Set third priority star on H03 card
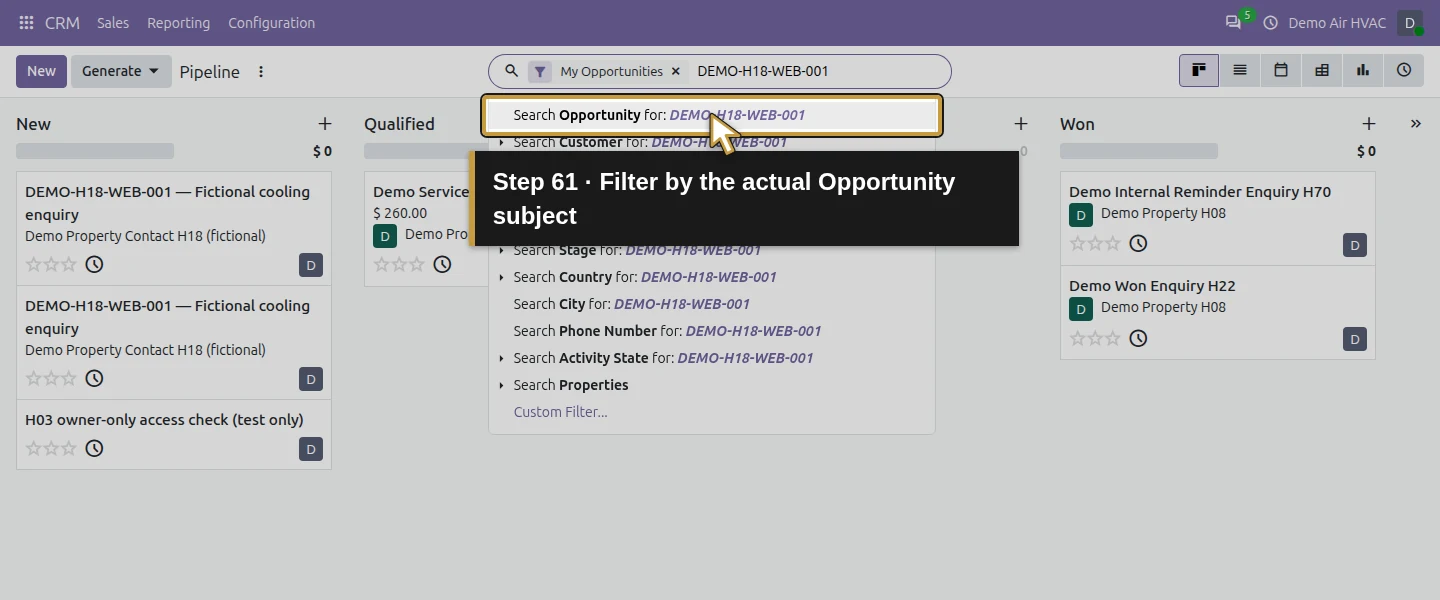The height and width of the screenshot is (600, 1440). 69,448
